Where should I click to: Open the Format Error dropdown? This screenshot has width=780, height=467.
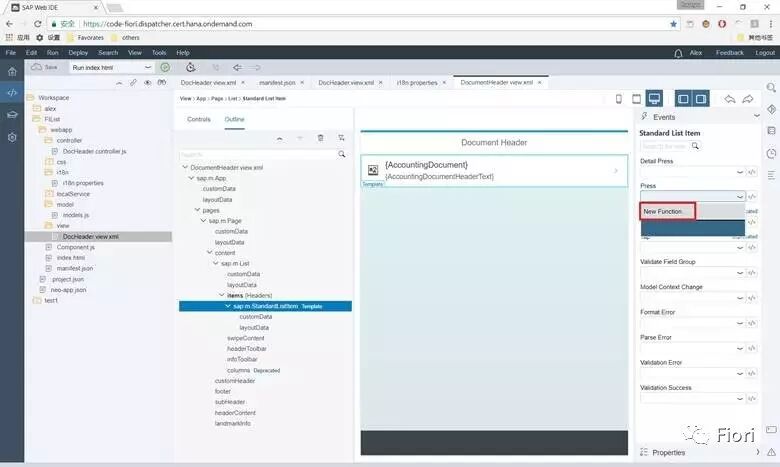tap(740, 323)
